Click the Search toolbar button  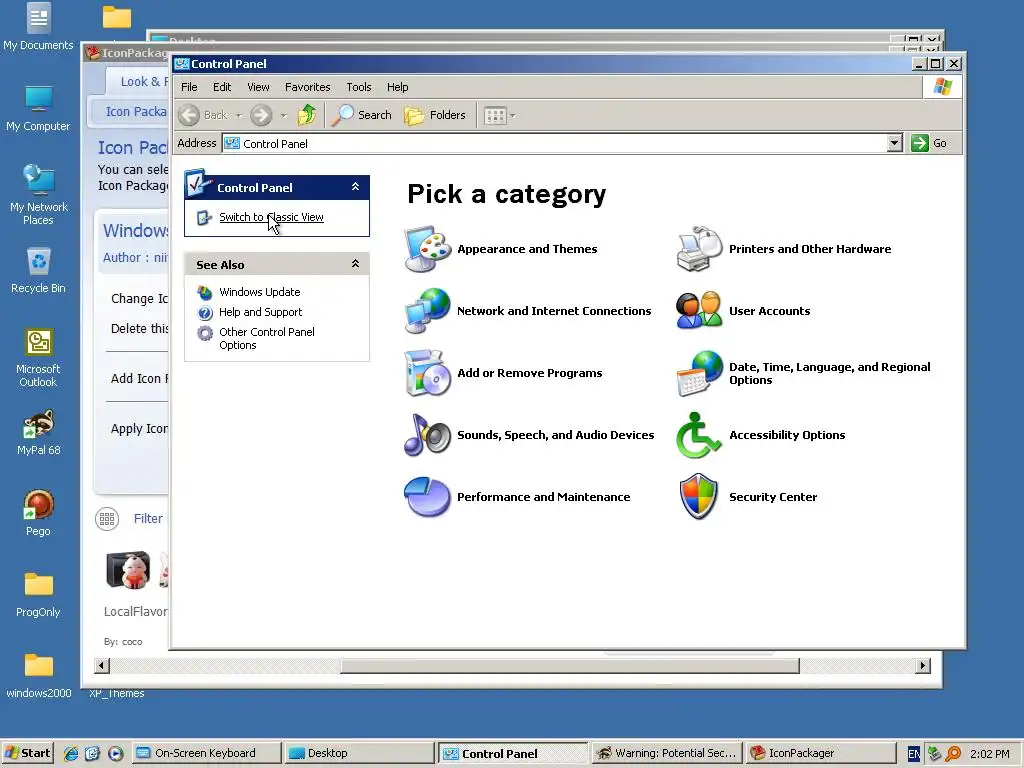pos(361,115)
